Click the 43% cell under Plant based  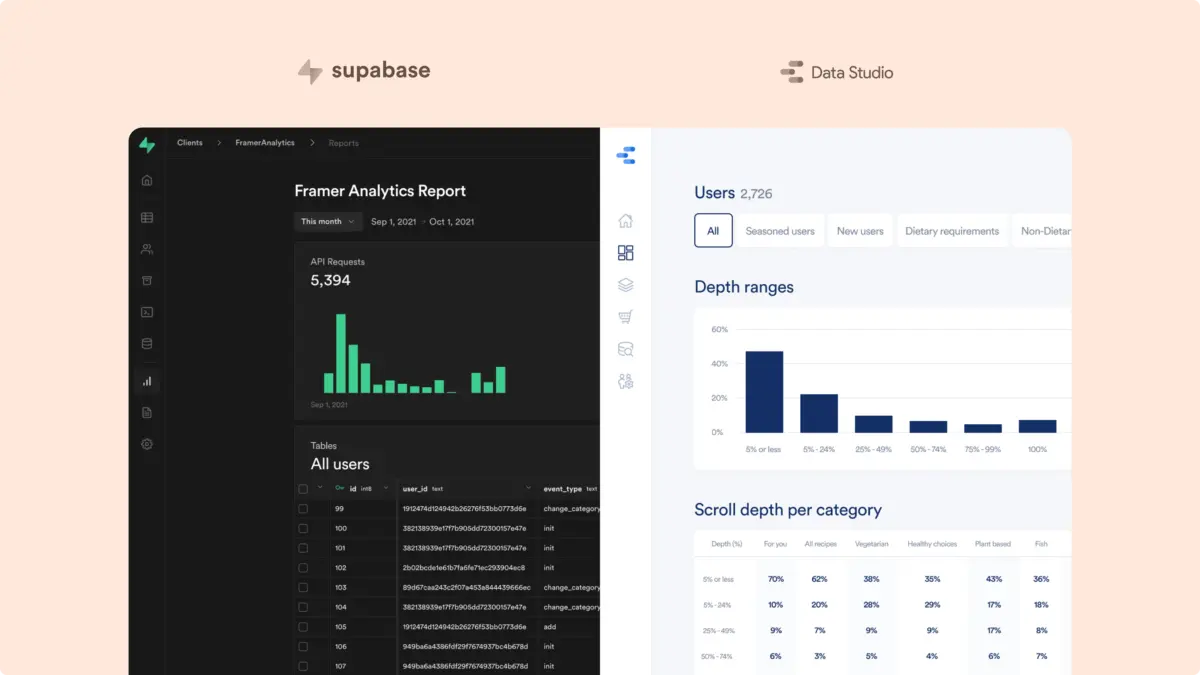[x=994, y=579]
